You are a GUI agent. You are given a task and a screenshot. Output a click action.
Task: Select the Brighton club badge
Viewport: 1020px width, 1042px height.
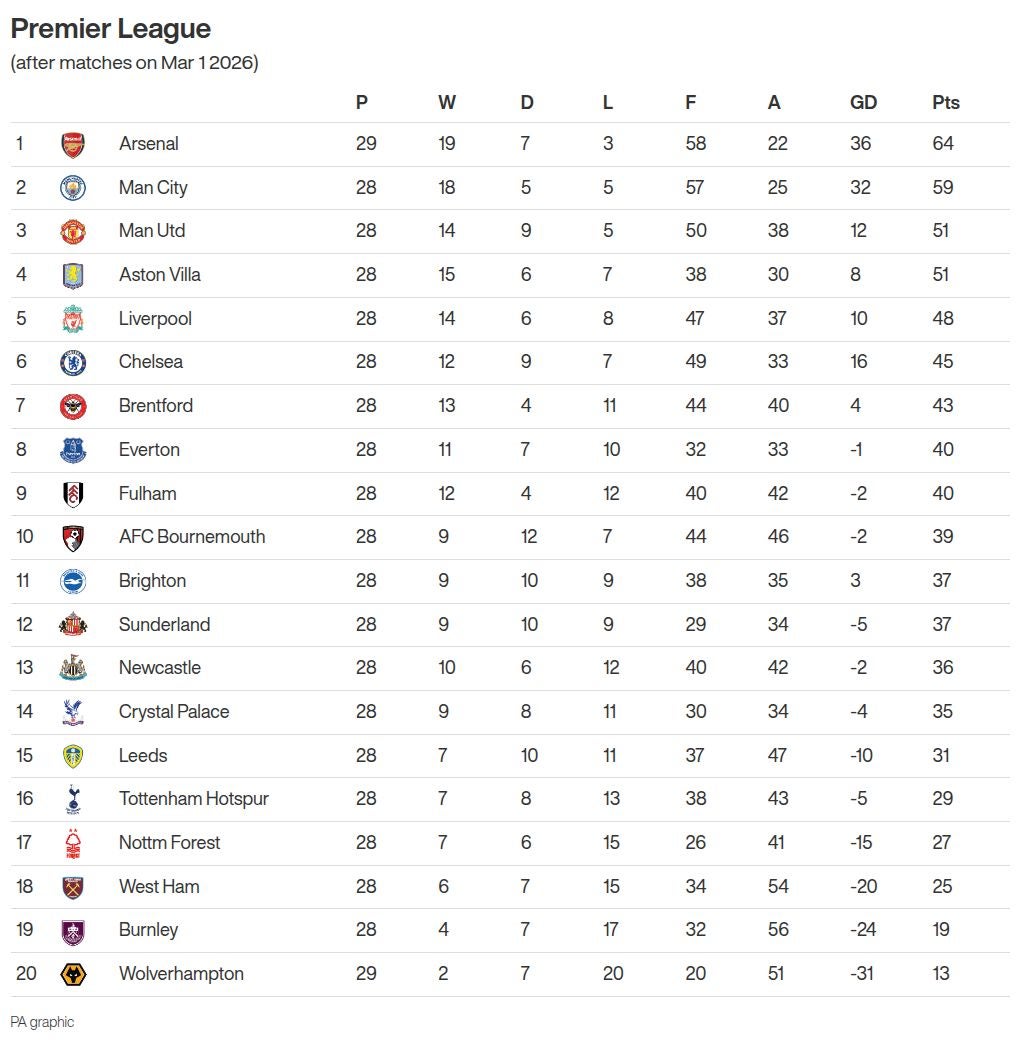click(x=73, y=581)
